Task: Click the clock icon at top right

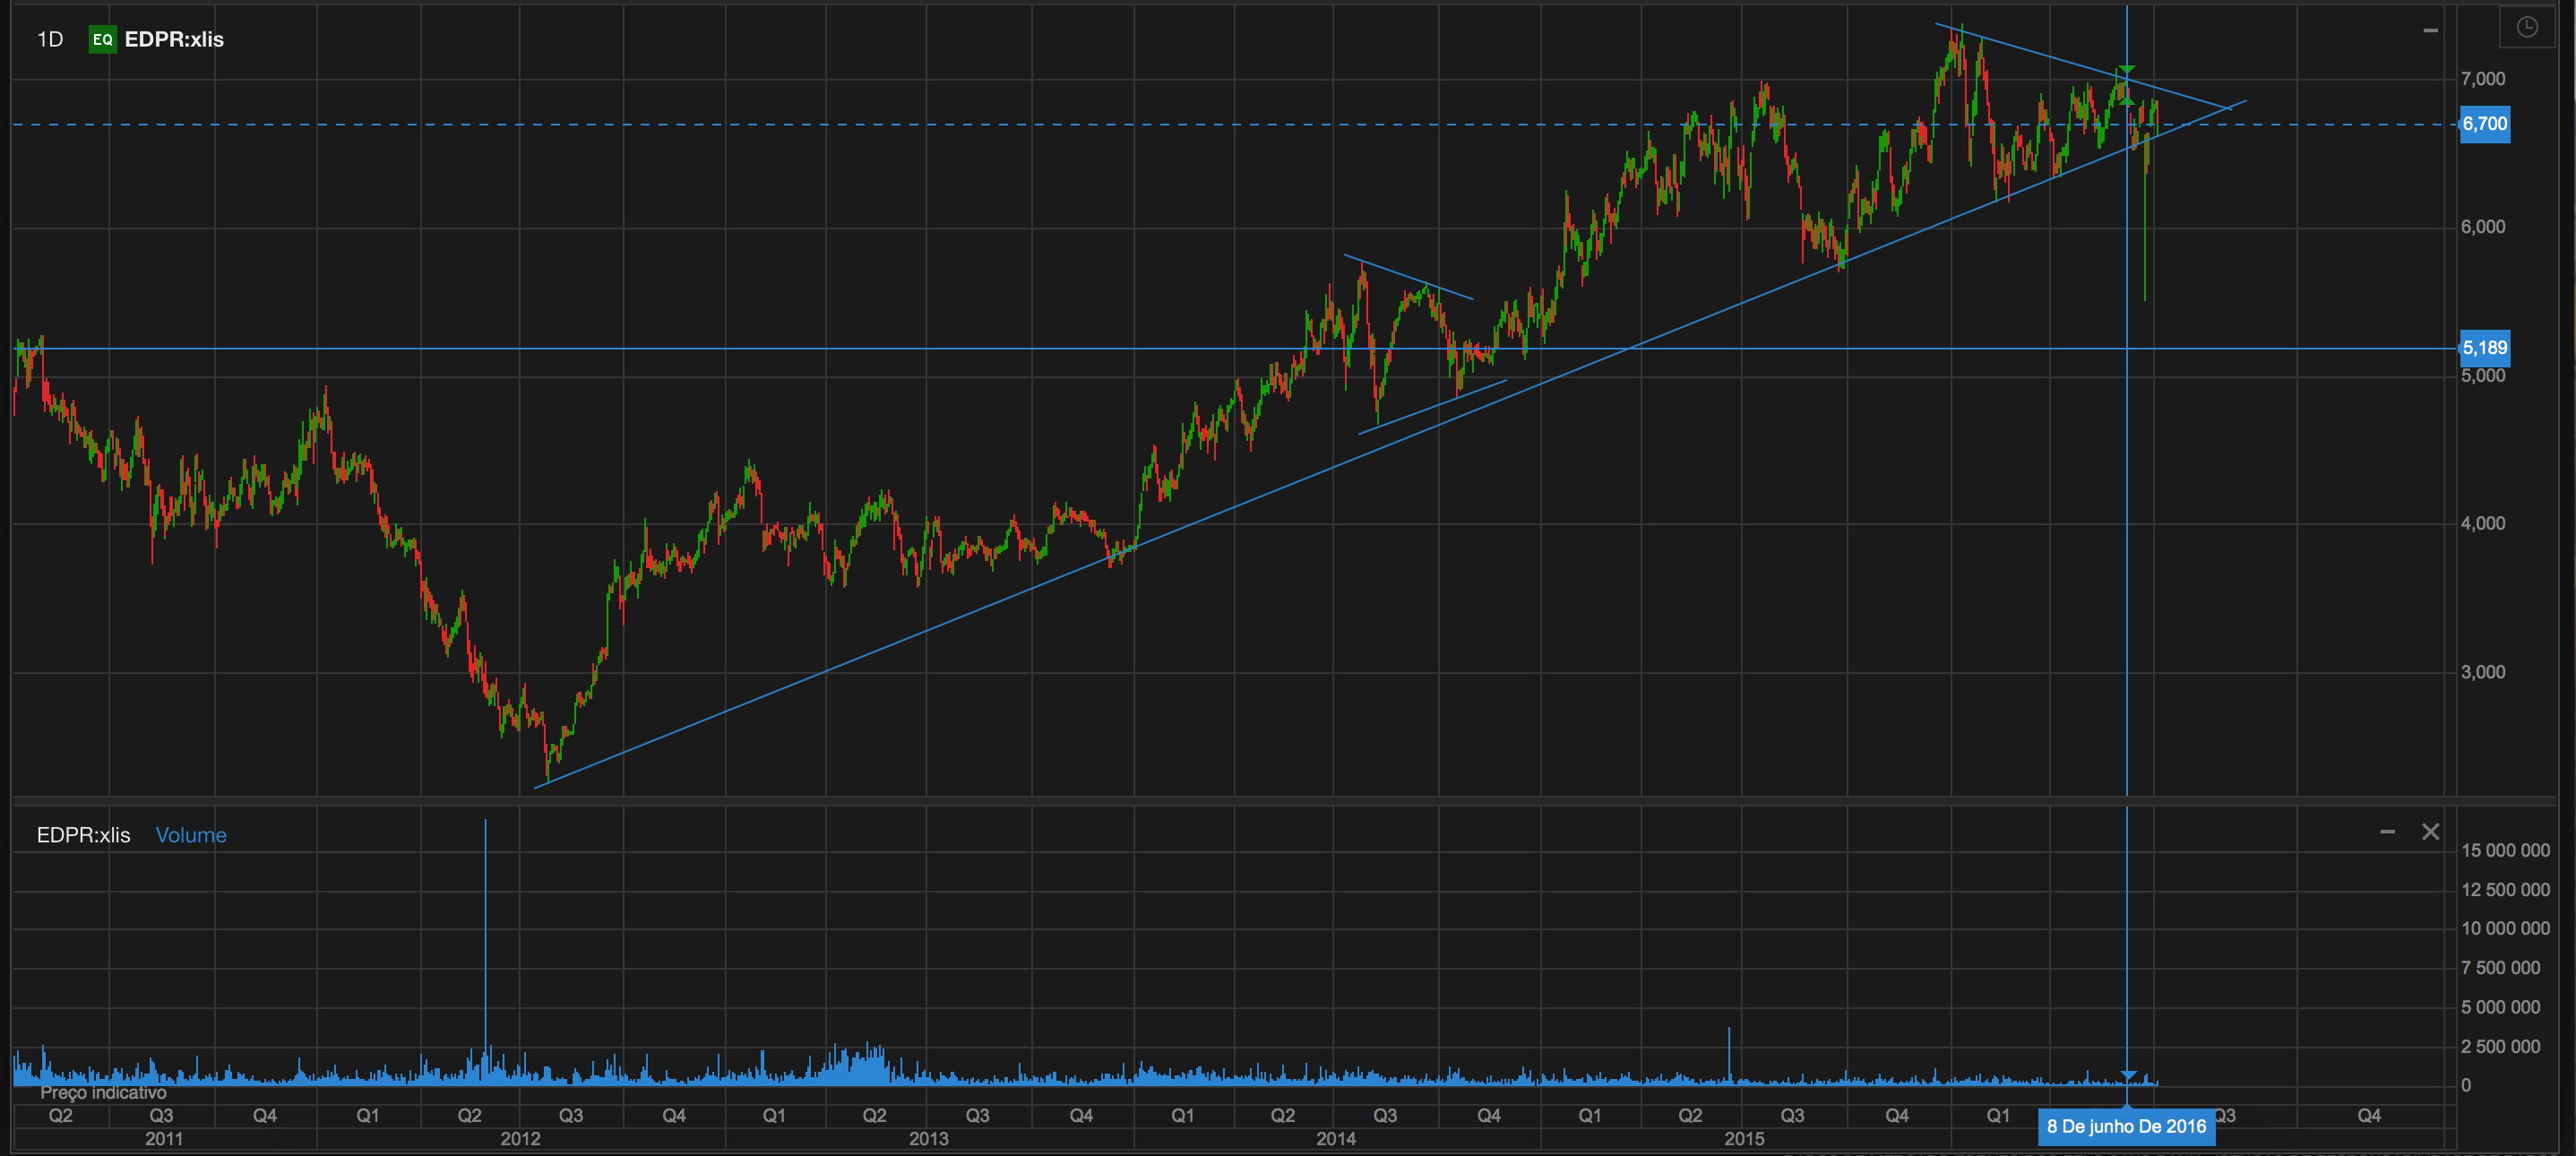Action: click(2526, 27)
